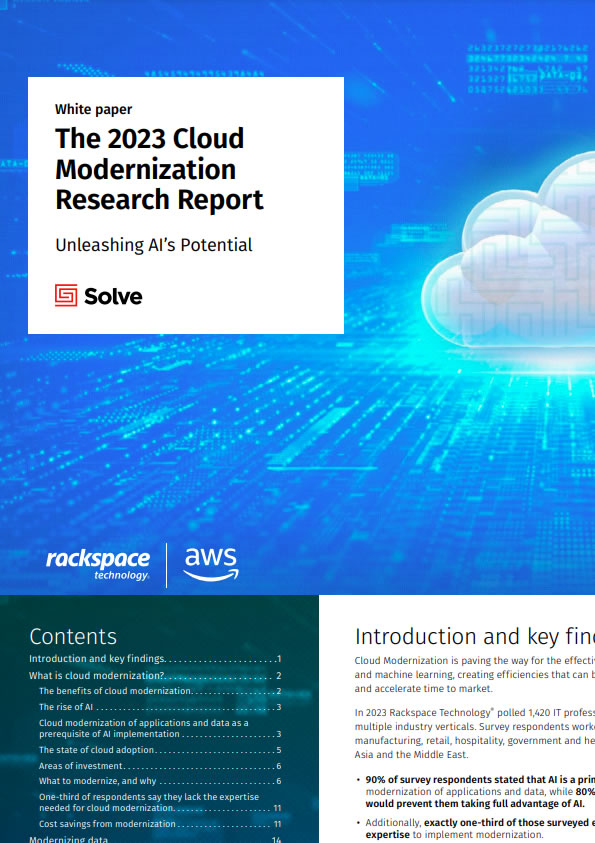Viewport: 595px width, 843px height.
Task: Click the AWS logo
Action: [x=211, y=565]
